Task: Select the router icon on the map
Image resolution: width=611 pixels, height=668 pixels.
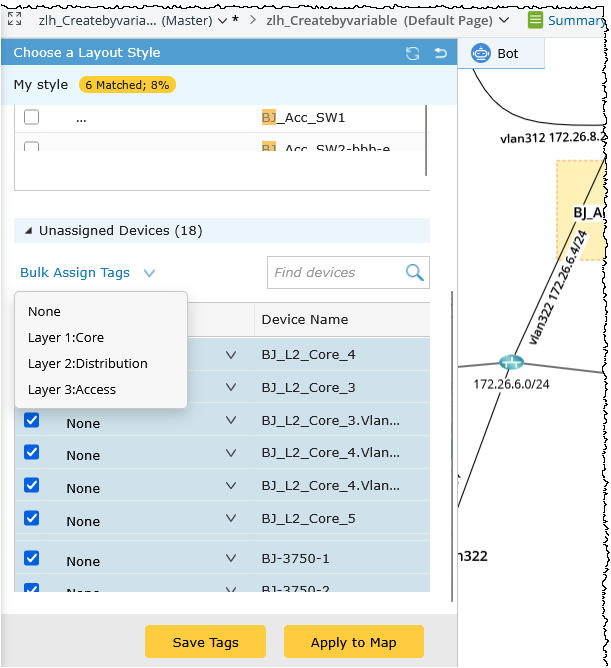Action: pos(511,362)
